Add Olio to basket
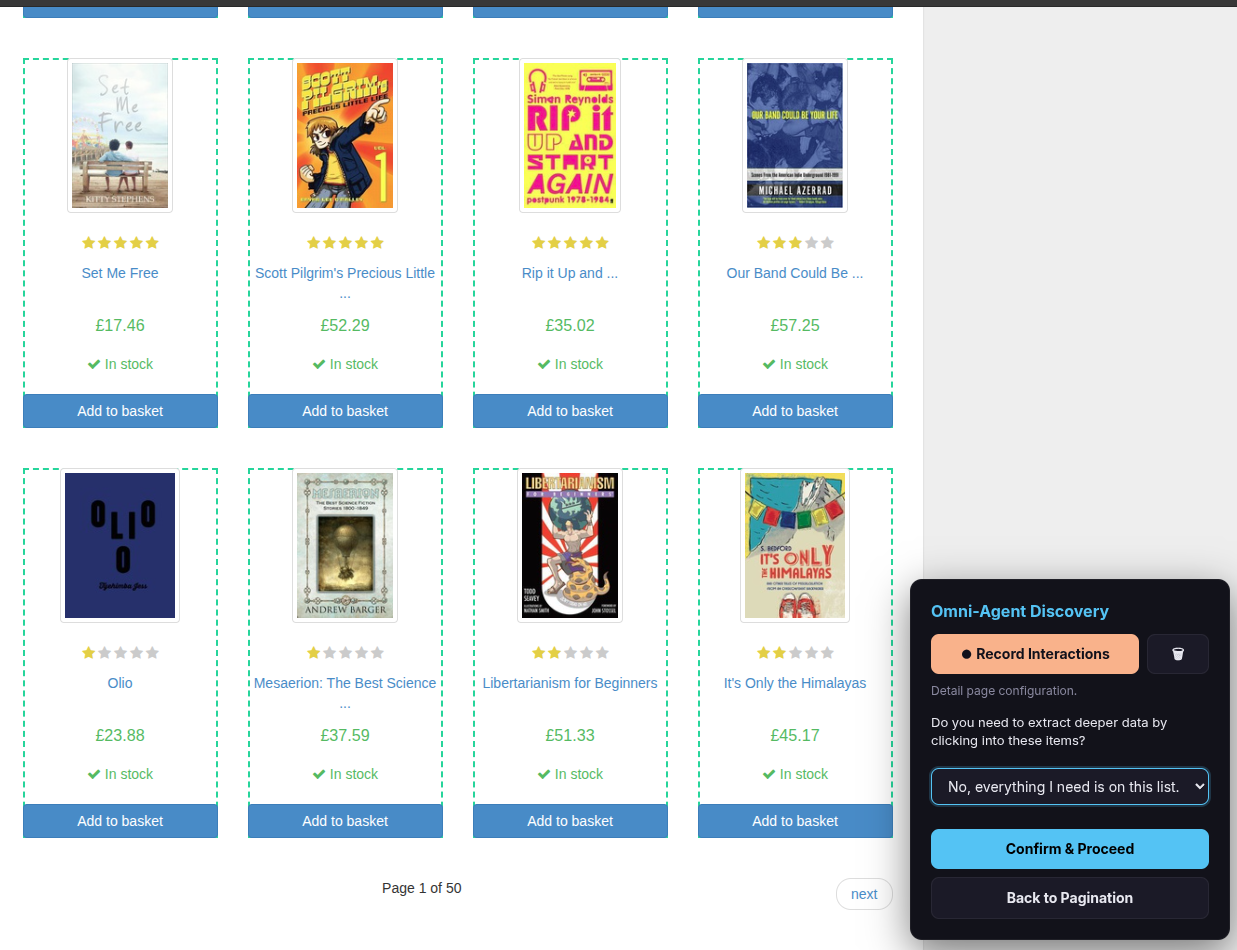This screenshot has height=950, width=1237. coord(120,821)
